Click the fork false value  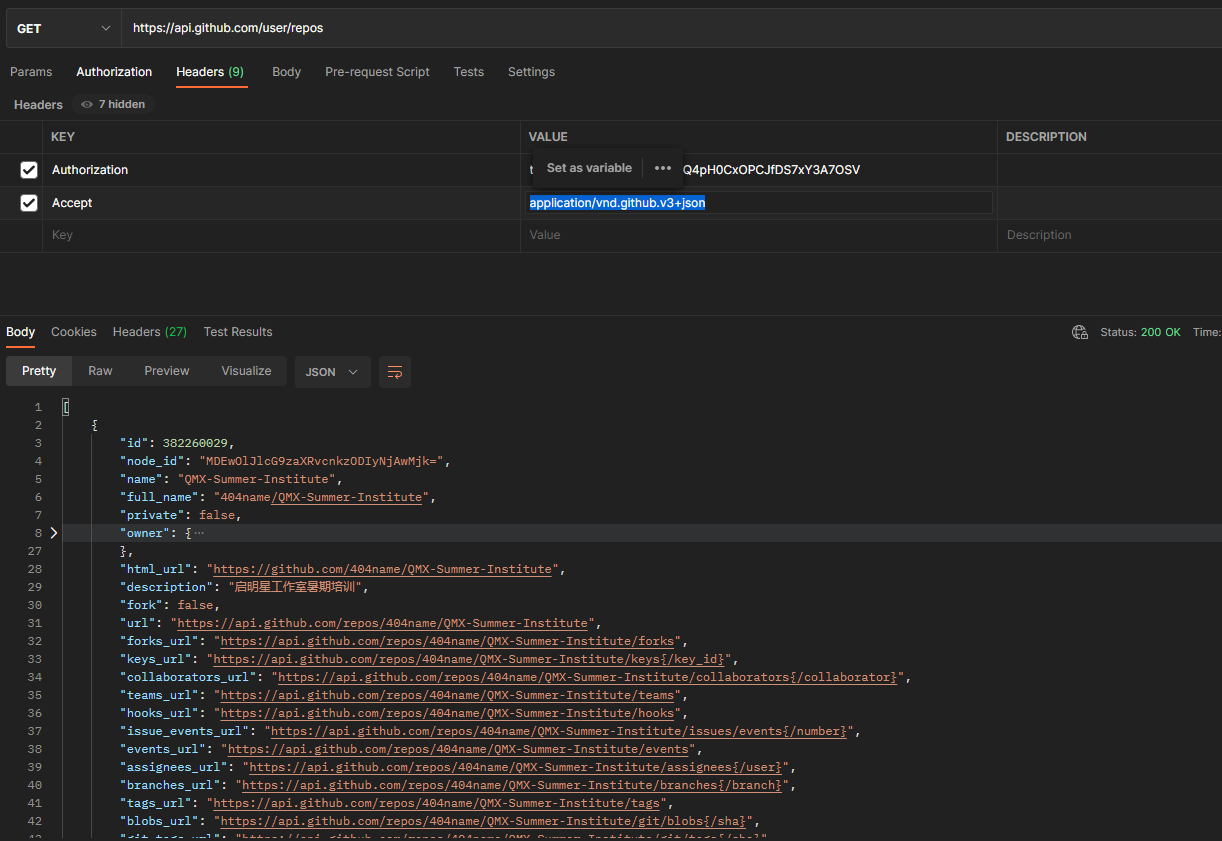click(195, 605)
